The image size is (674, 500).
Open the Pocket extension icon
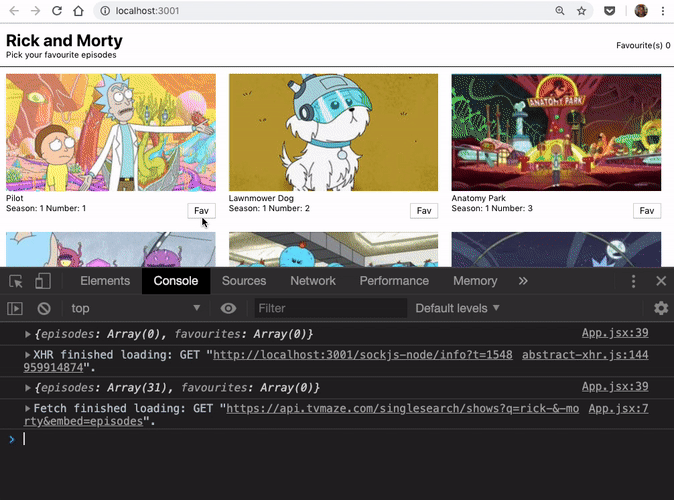click(610, 11)
